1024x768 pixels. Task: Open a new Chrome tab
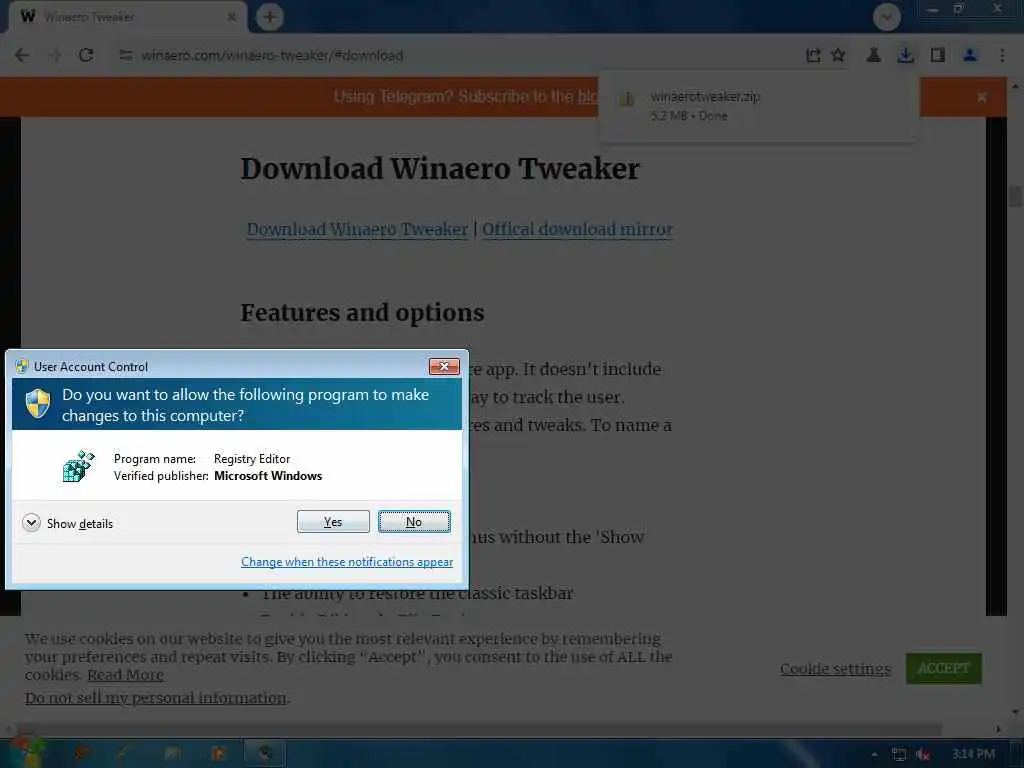270,17
